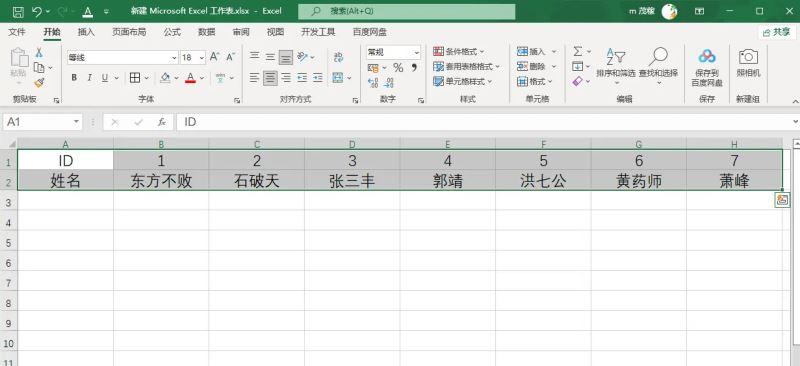800x366 pixels.
Task: Open the 公式 ribbon tab
Action: pos(172,32)
